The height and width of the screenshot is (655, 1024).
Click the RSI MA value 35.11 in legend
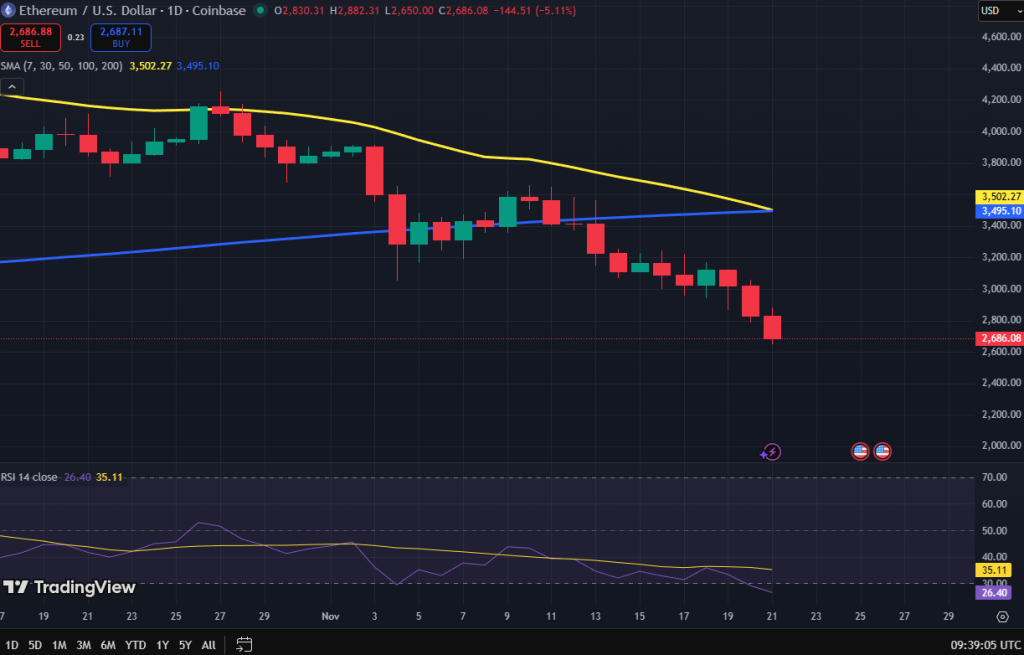click(109, 477)
